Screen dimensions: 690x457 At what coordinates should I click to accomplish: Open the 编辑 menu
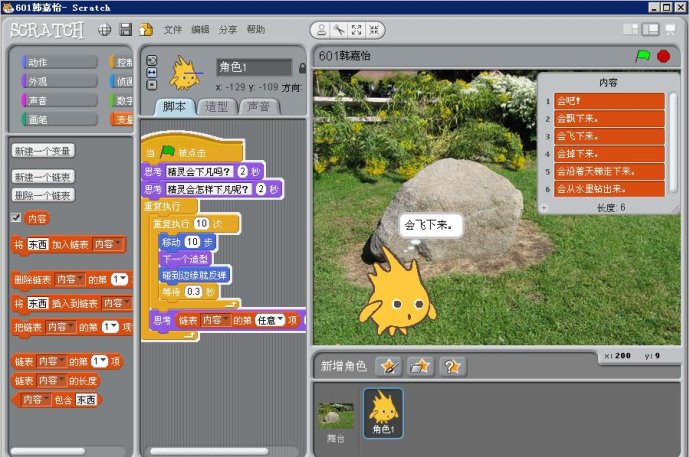[x=200, y=29]
